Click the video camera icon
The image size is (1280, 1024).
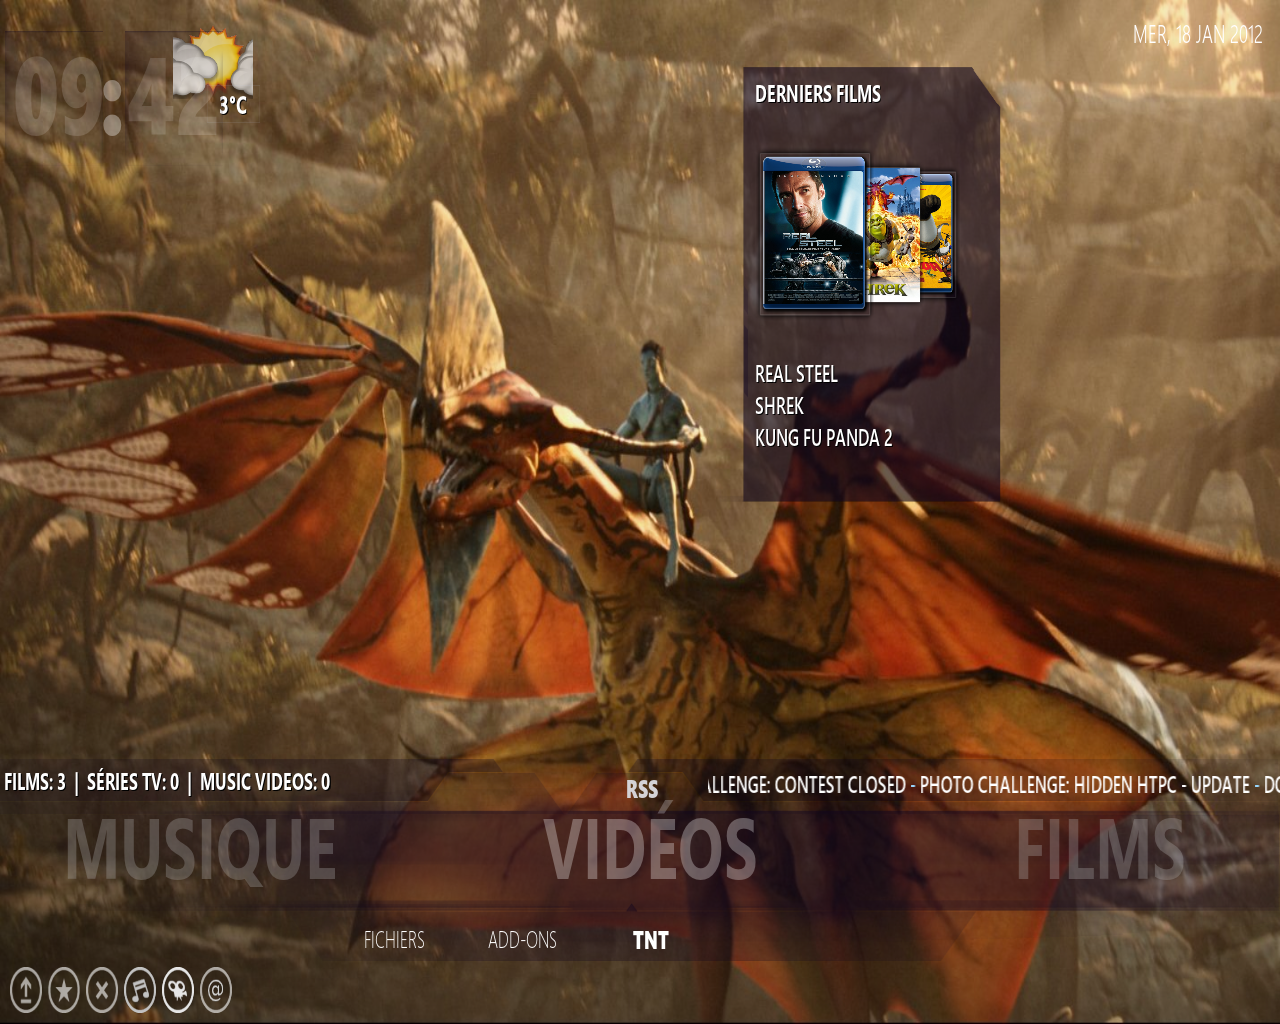pos(178,991)
